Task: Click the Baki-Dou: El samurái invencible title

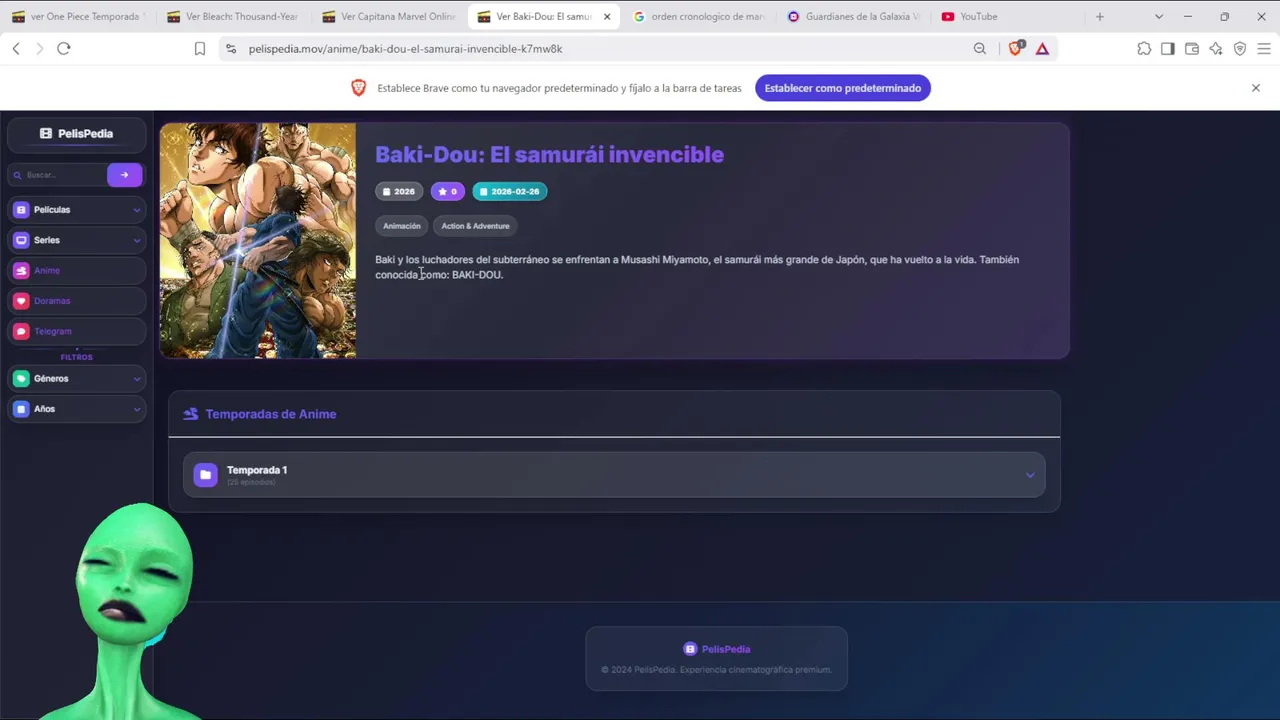Action: tap(549, 154)
